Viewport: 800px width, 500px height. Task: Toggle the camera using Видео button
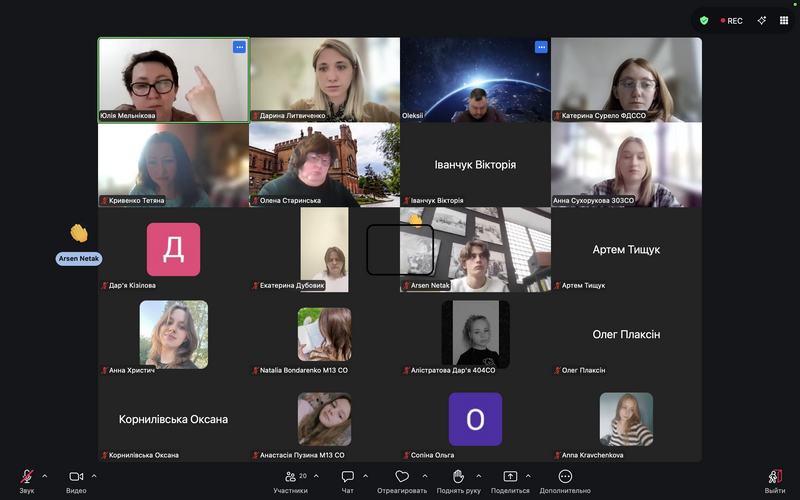(x=76, y=478)
